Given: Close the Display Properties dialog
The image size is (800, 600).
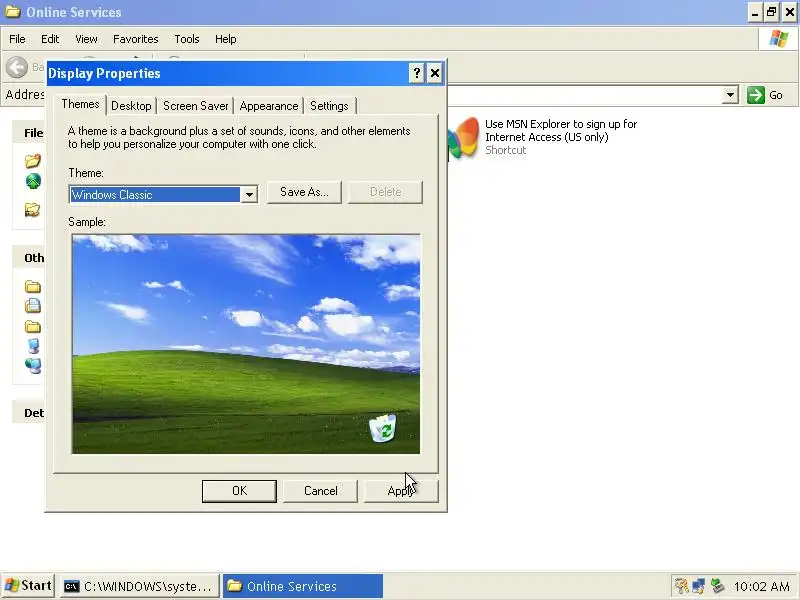Looking at the screenshot, I should click(x=435, y=73).
